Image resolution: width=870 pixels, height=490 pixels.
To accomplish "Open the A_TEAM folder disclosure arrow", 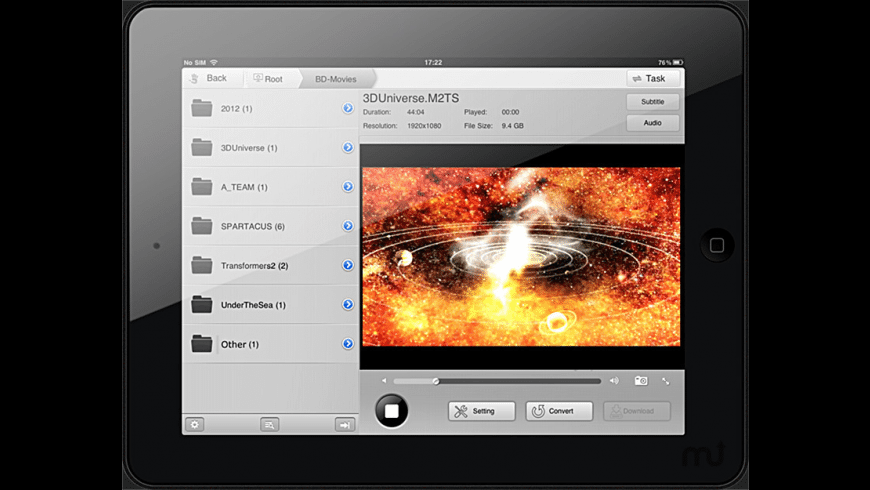I will (x=348, y=186).
